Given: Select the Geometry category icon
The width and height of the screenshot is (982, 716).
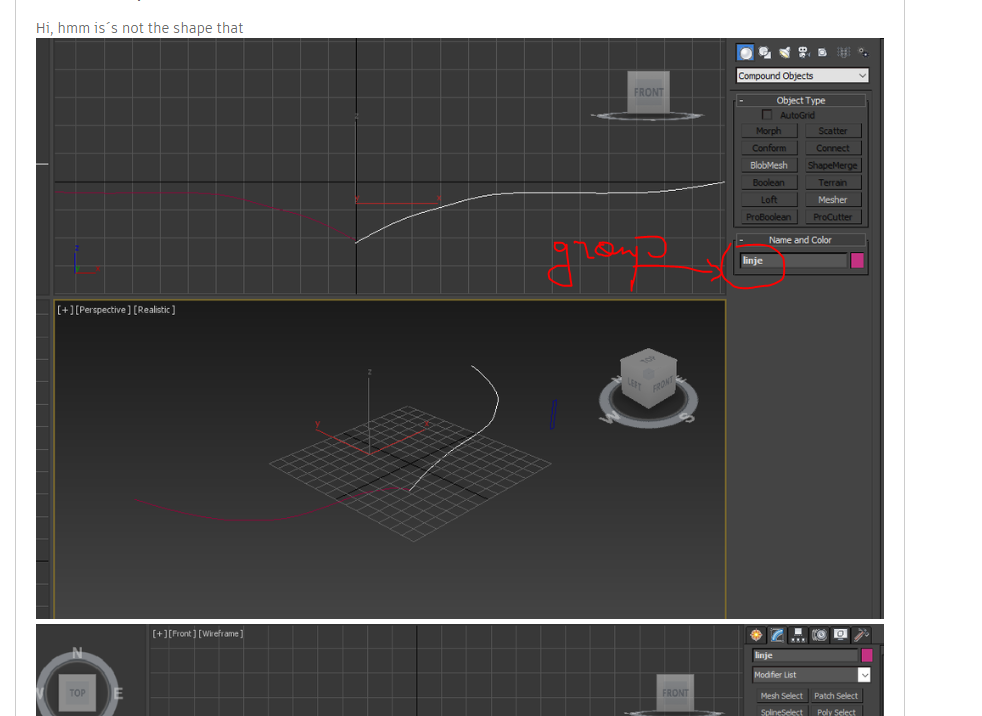Looking at the screenshot, I should pos(745,53).
